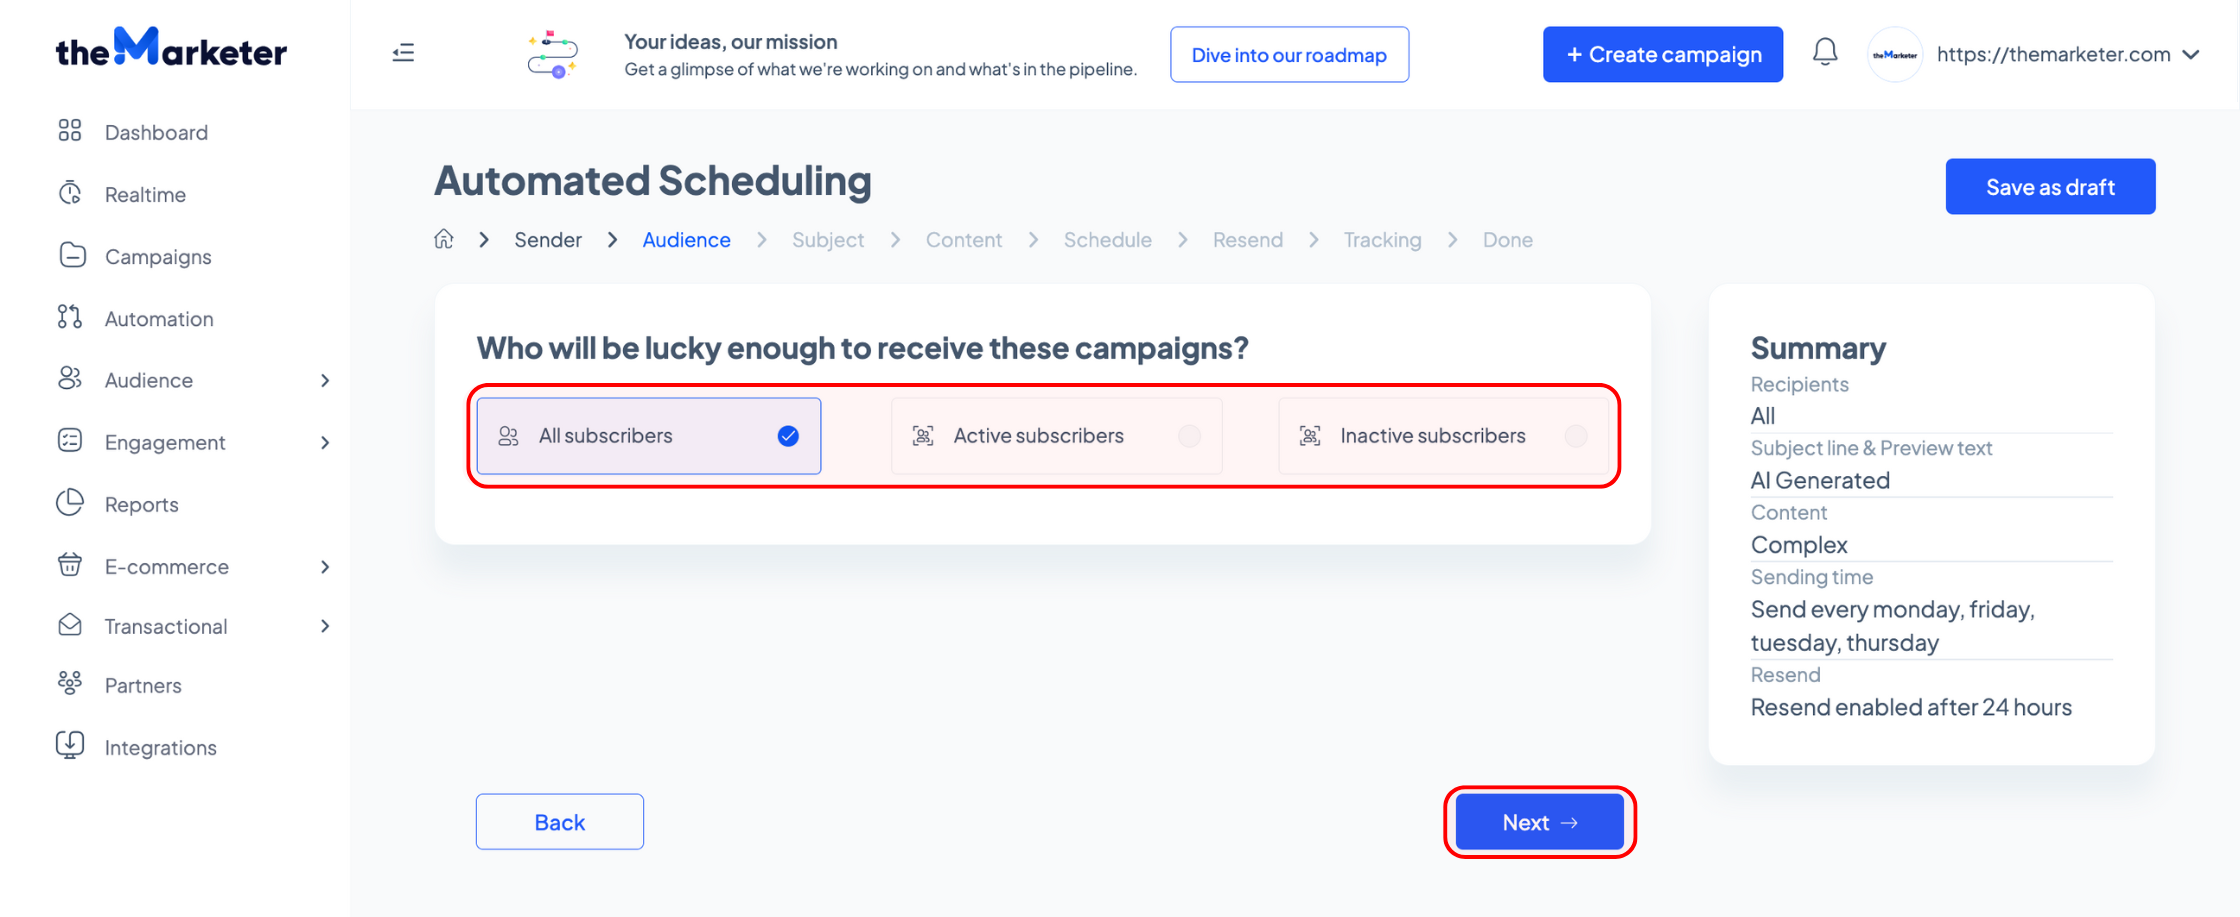Go to the Sender breadcrumb step
Image resolution: width=2240 pixels, height=917 pixels.
548,240
